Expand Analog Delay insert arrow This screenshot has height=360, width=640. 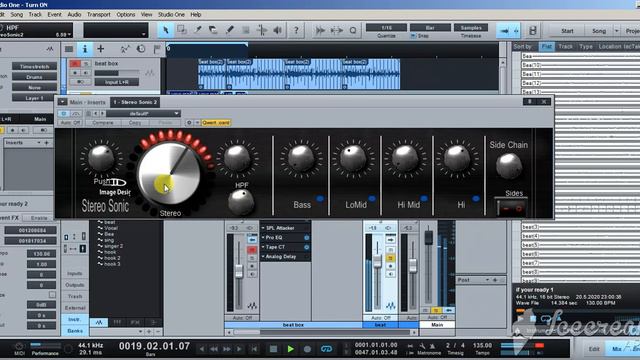pyautogui.click(x=263, y=257)
